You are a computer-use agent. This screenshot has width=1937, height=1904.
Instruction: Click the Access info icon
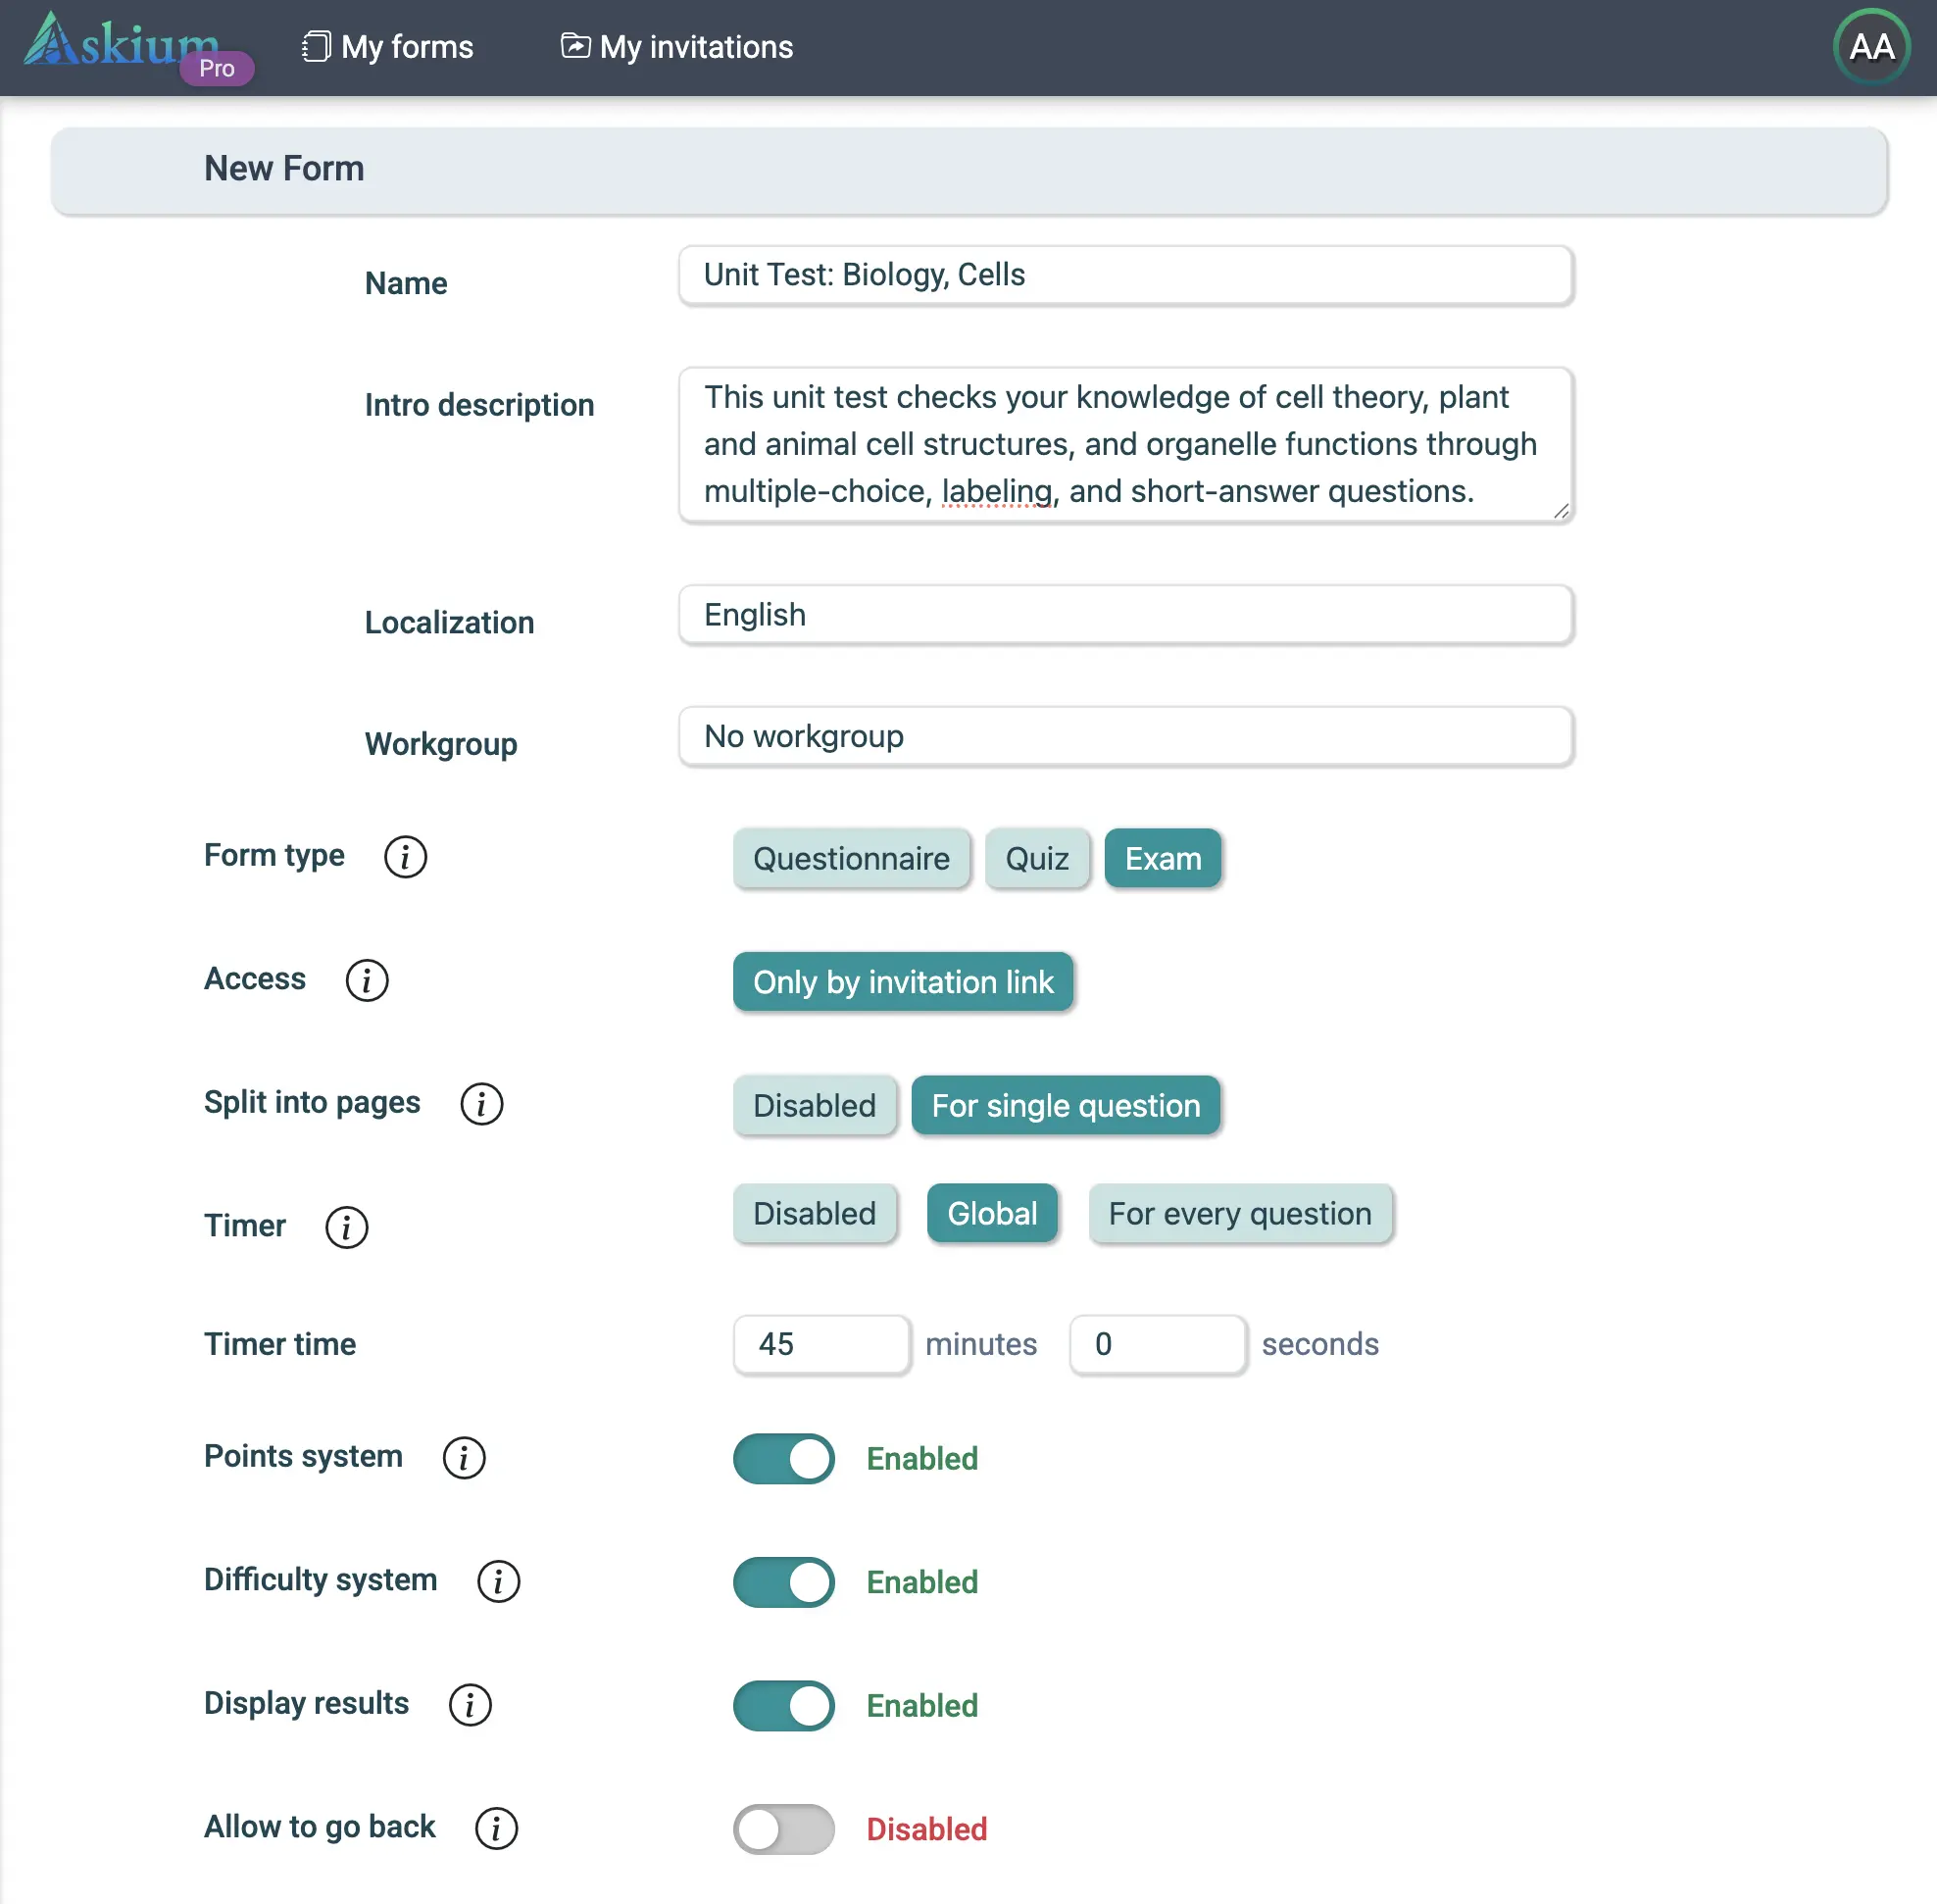tap(367, 980)
